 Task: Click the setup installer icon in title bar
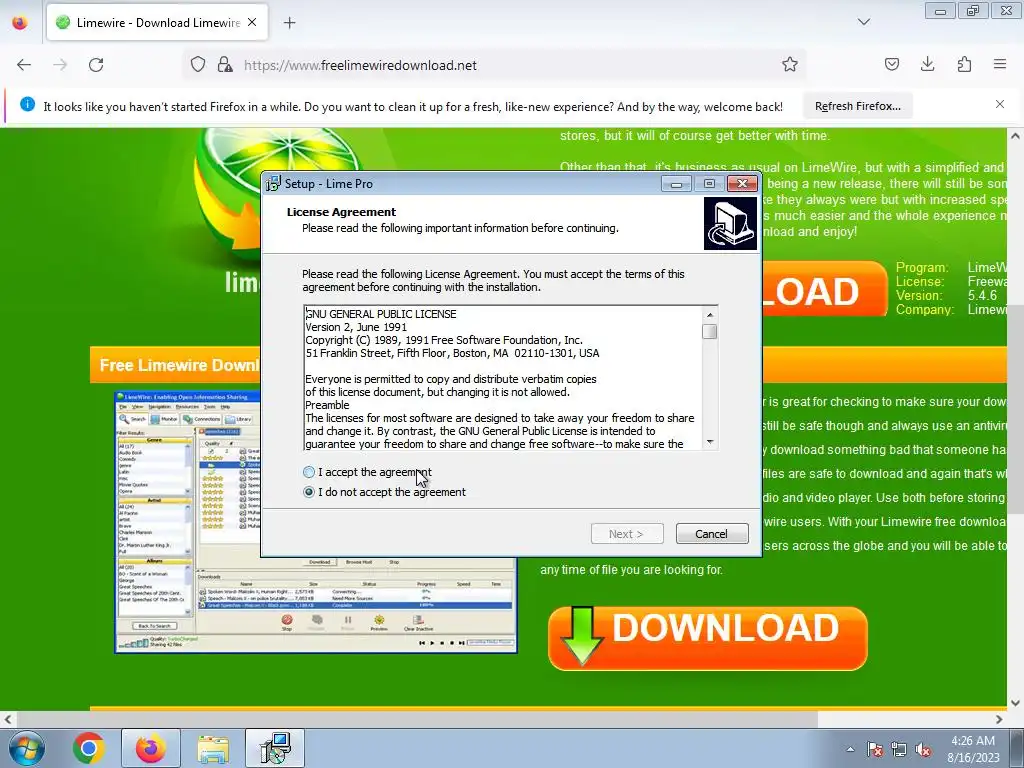(273, 184)
